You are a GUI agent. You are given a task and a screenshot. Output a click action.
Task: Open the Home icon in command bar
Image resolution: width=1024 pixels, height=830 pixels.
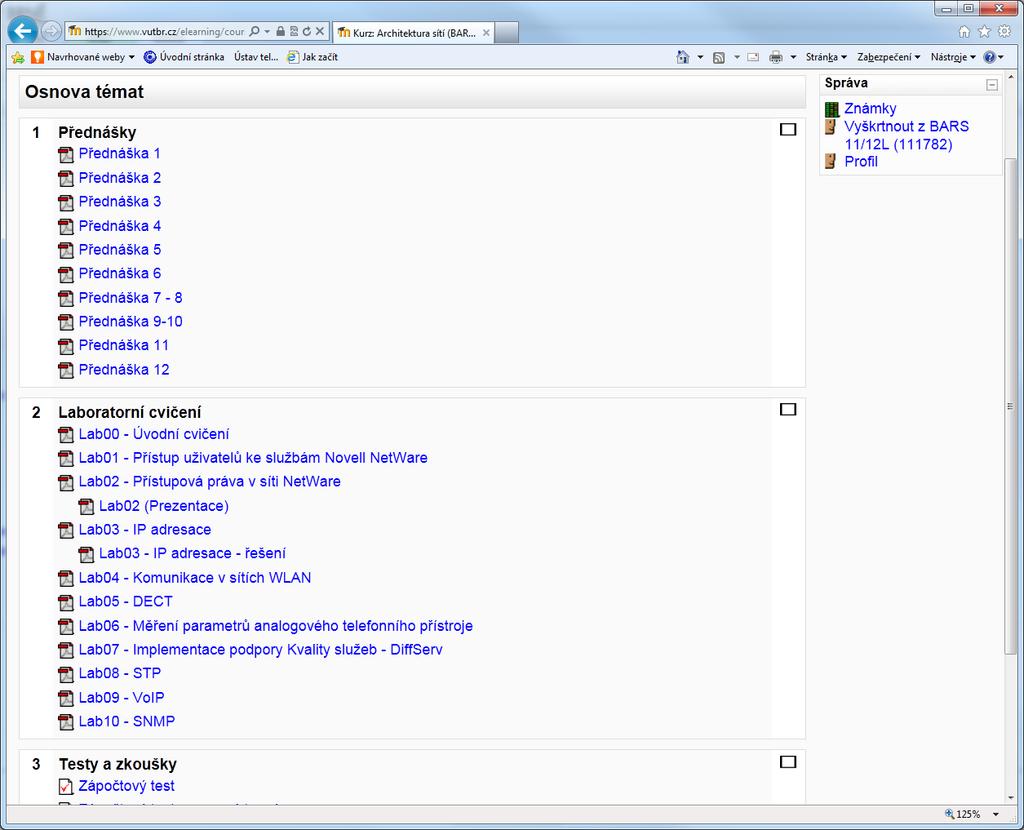[682, 57]
